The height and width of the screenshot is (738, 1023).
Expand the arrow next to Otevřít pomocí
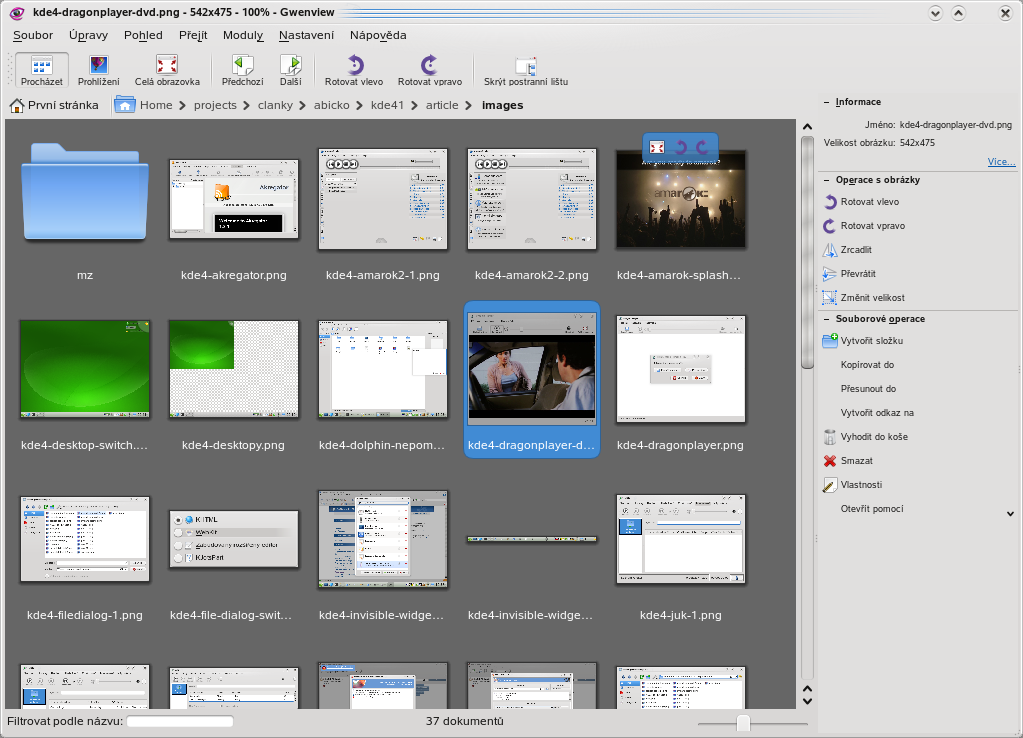(x=1011, y=514)
